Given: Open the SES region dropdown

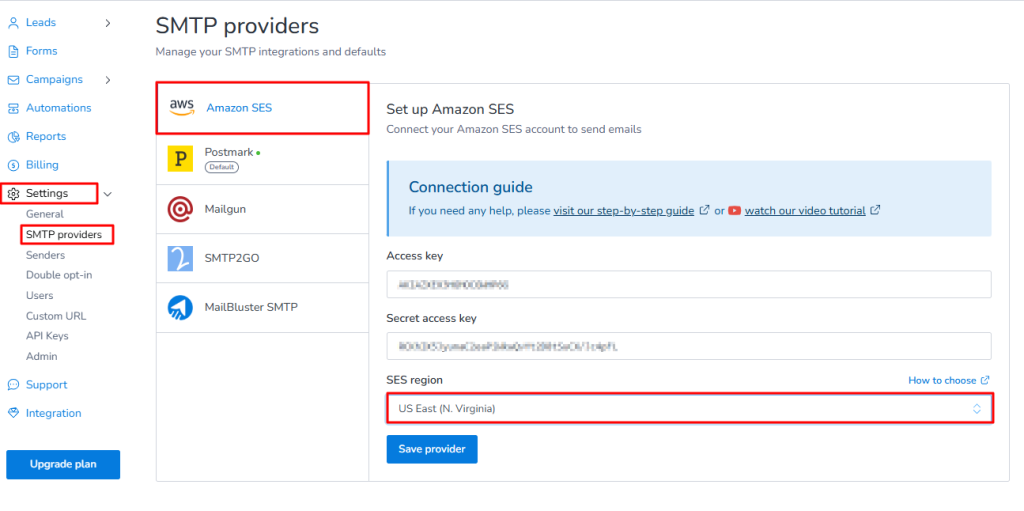Looking at the screenshot, I should 690,408.
